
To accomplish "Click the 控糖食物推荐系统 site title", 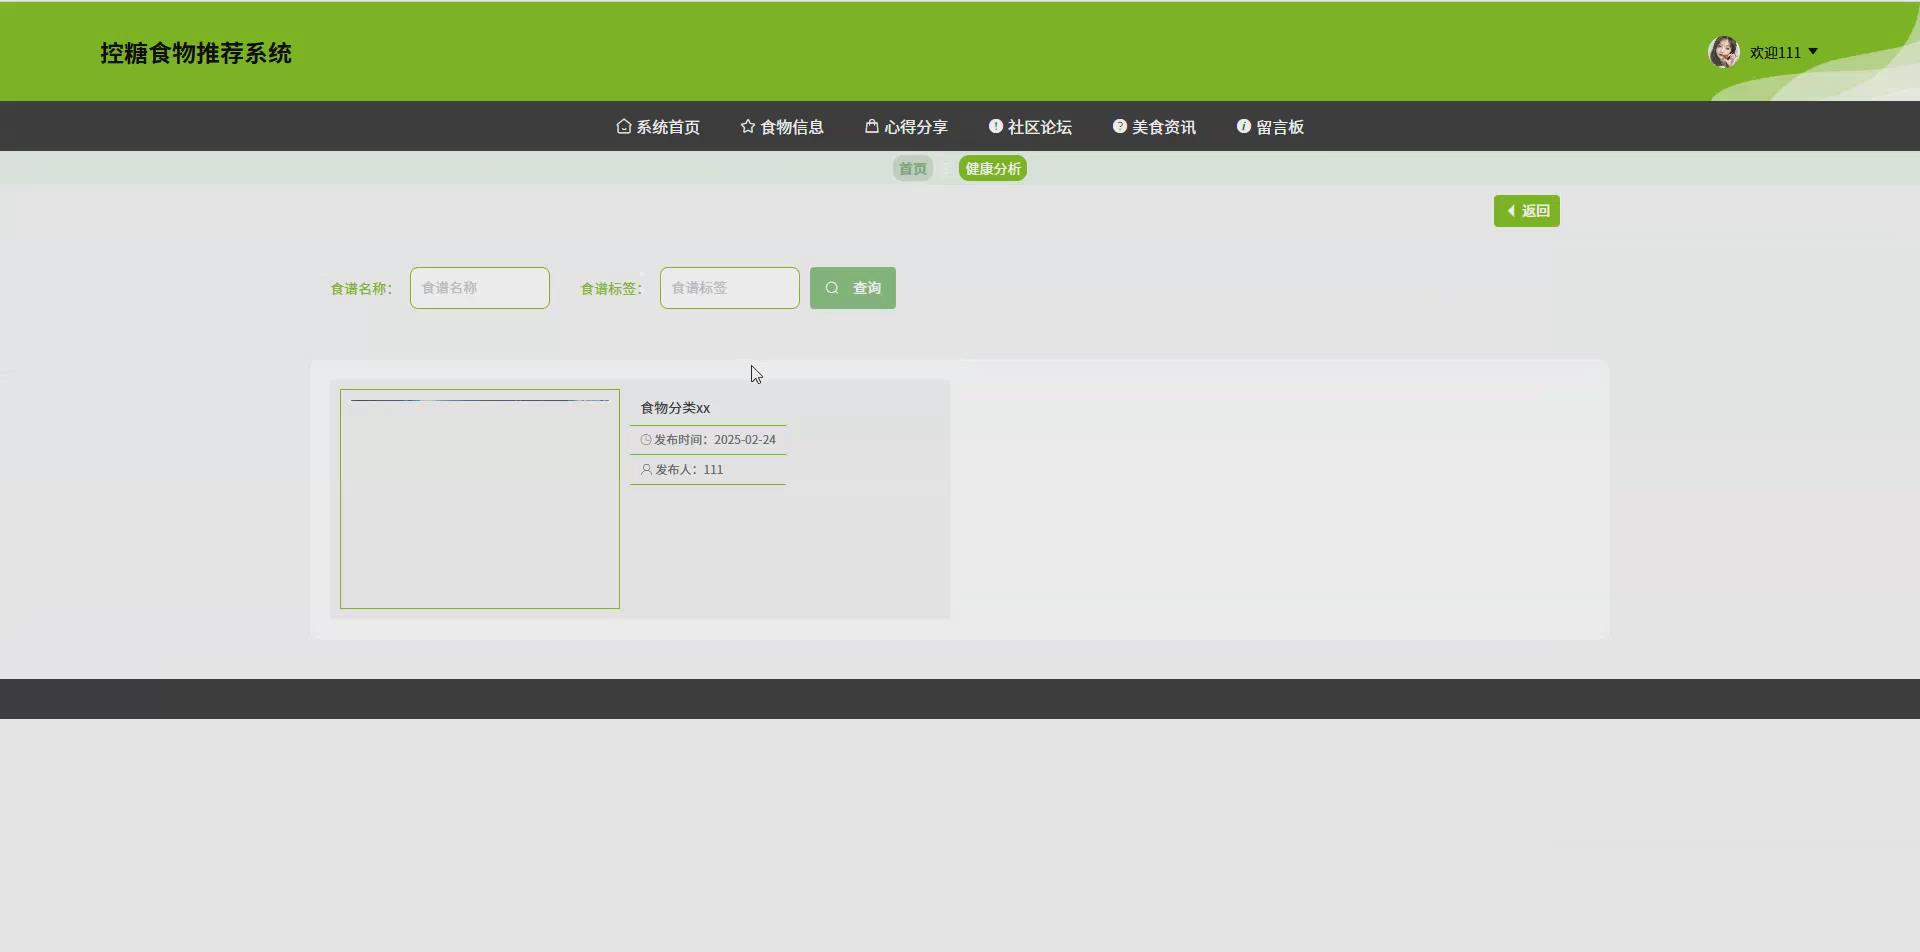I will [196, 54].
